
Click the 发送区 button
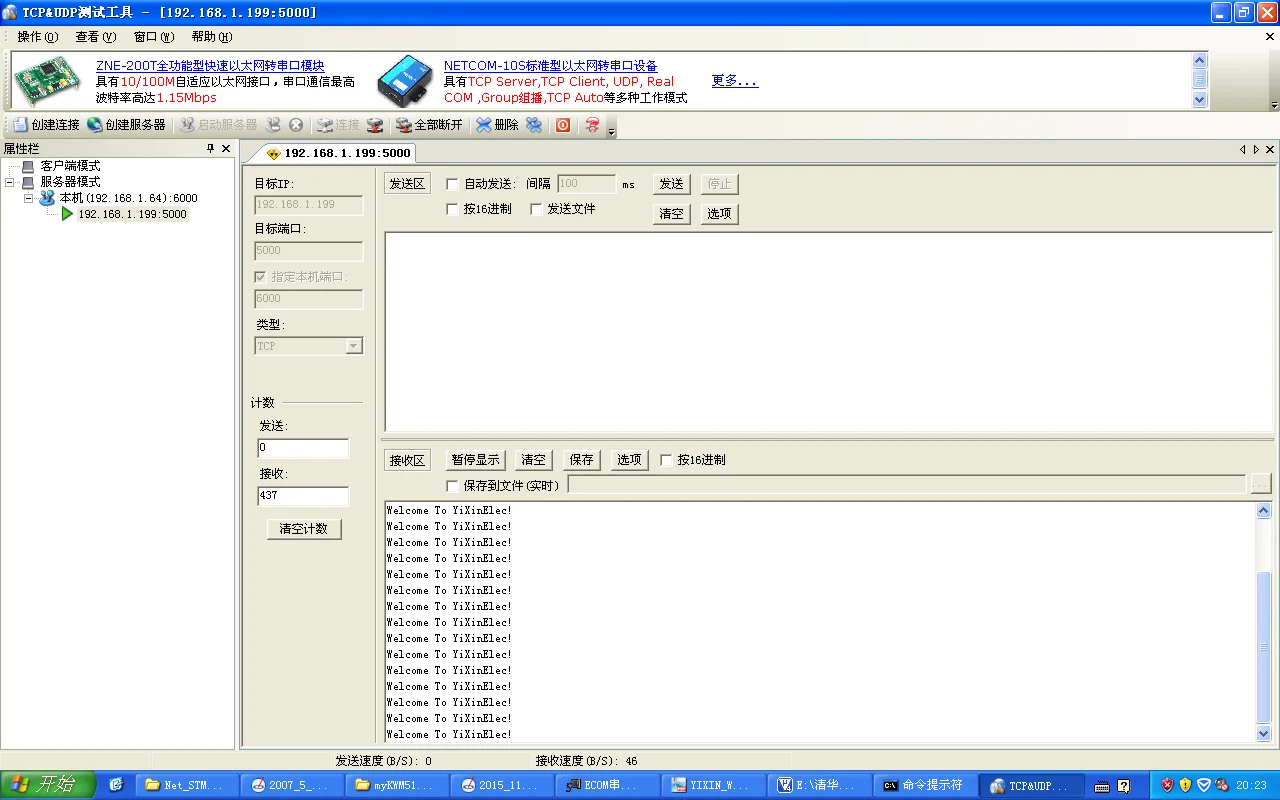point(407,184)
